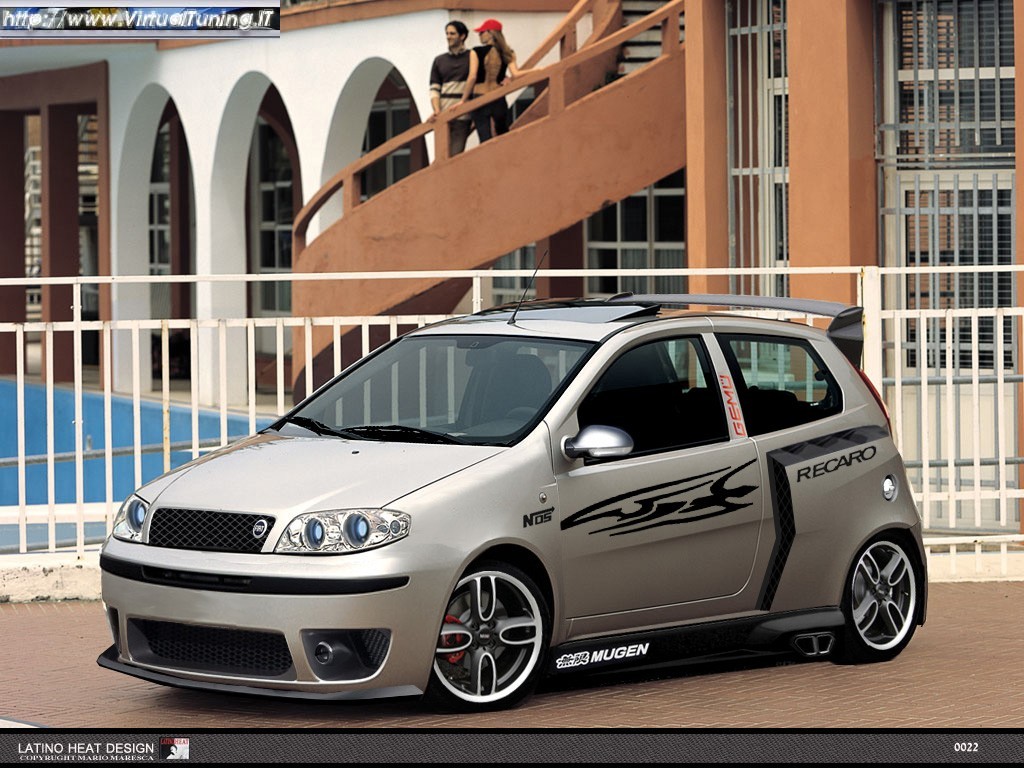Click the 'COPYRIGHT MARIO MARESCA' text
This screenshot has height=768, width=1024.
pyautogui.click(x=87, y=758)
